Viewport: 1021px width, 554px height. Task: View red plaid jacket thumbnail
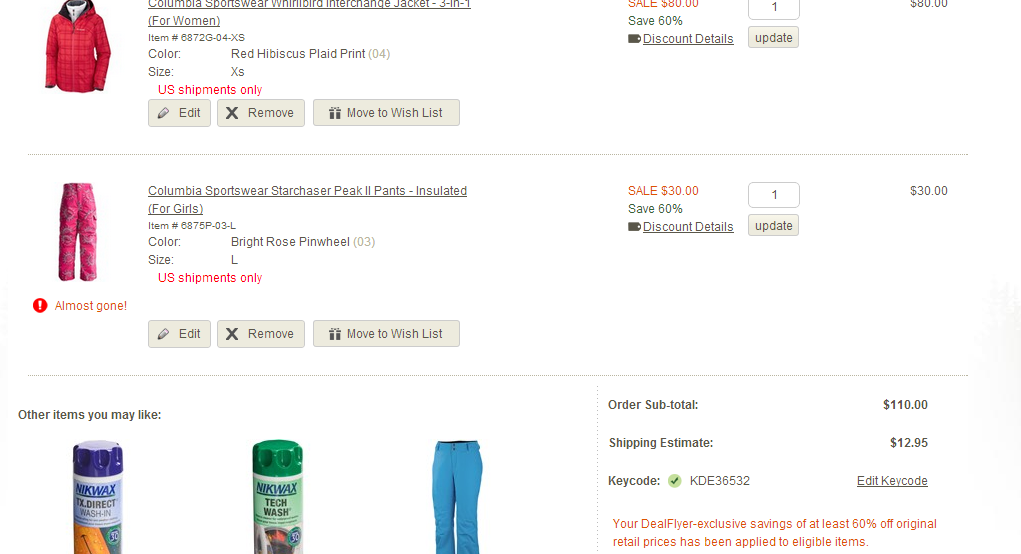(x=77, y=46)
